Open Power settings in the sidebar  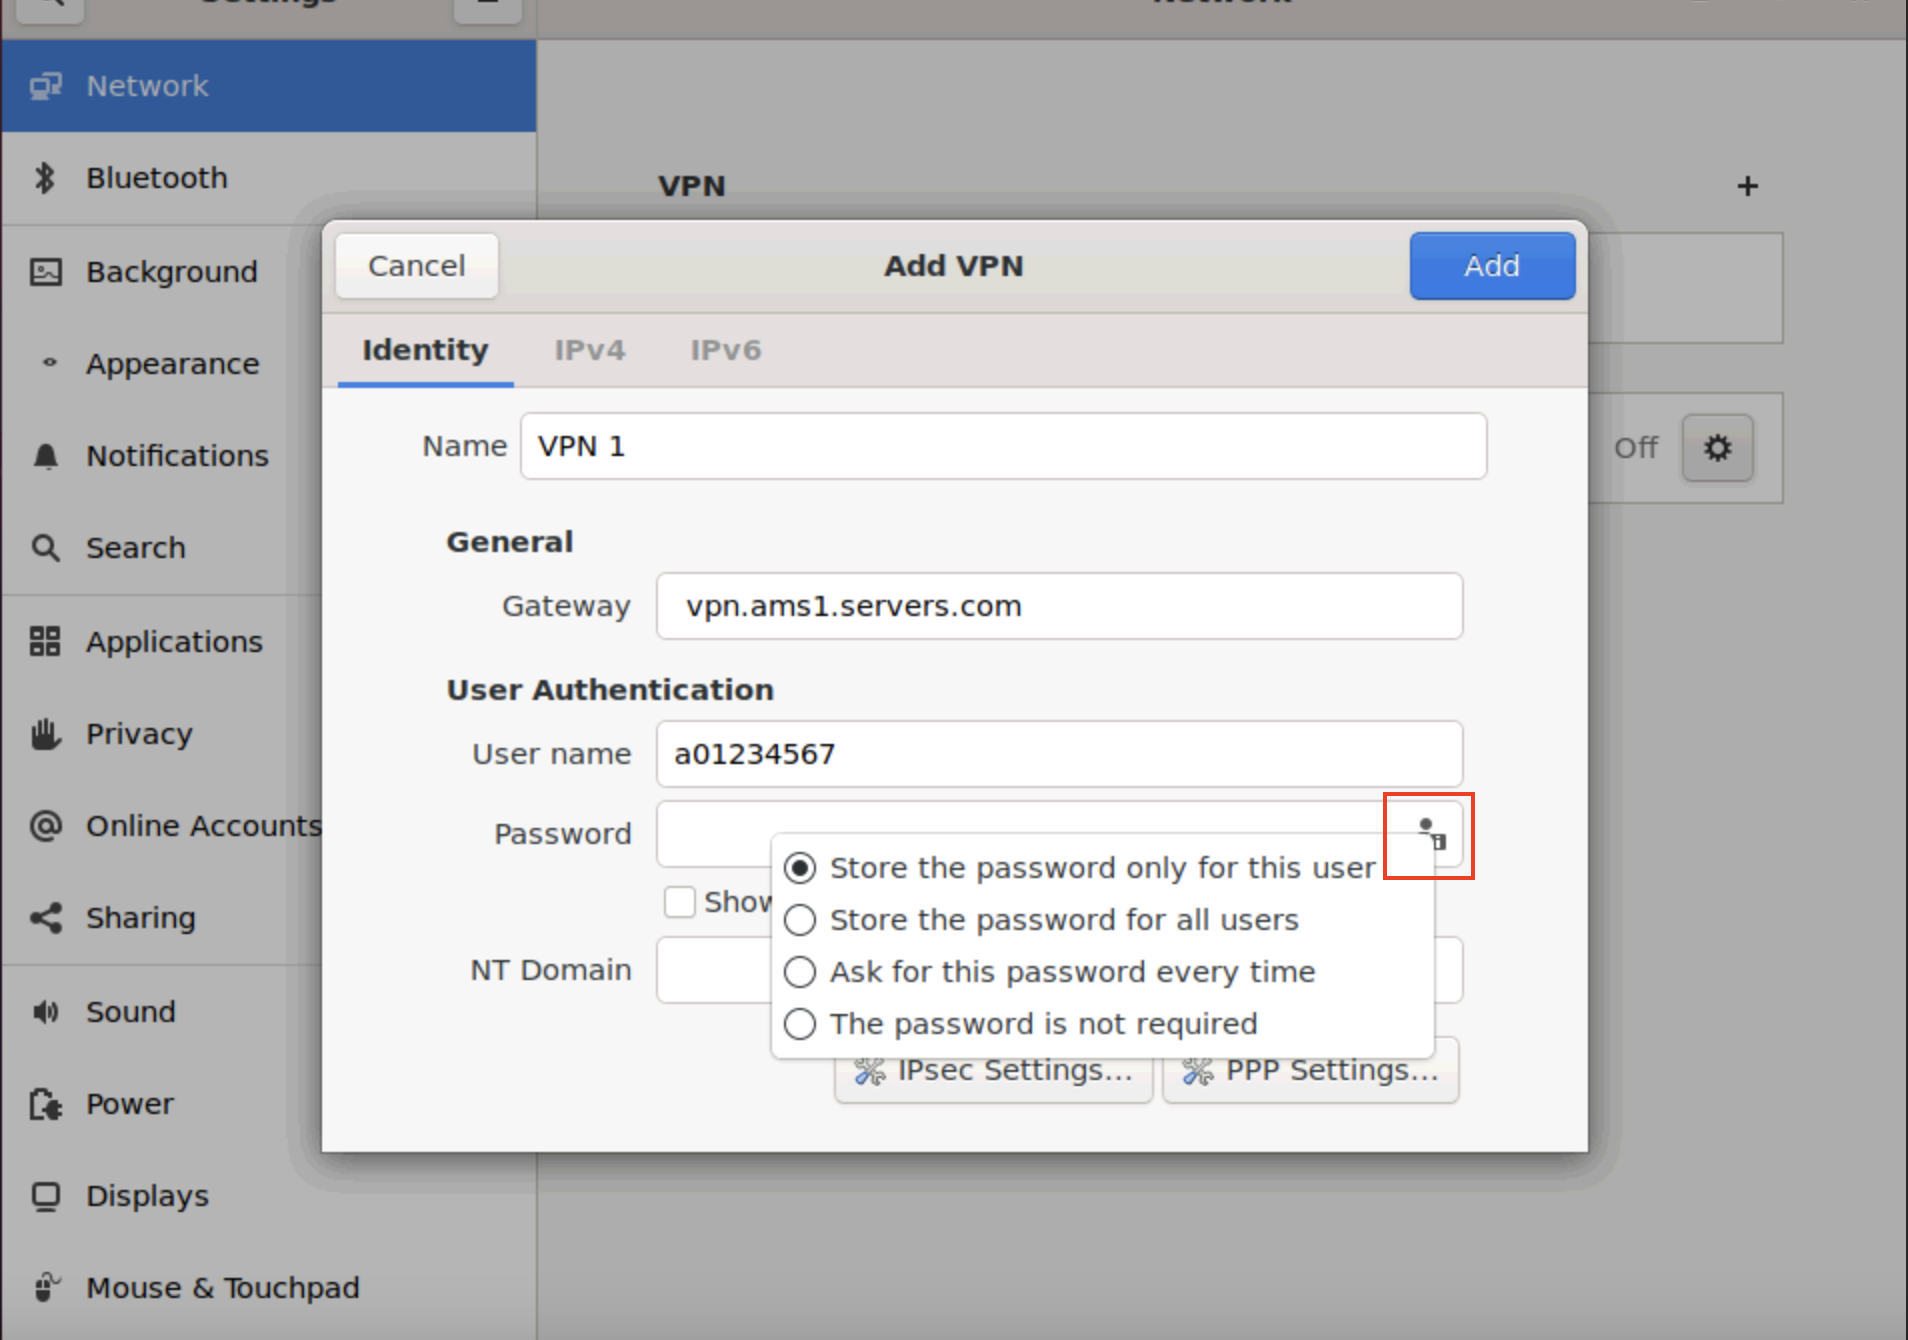(162, 1103)
